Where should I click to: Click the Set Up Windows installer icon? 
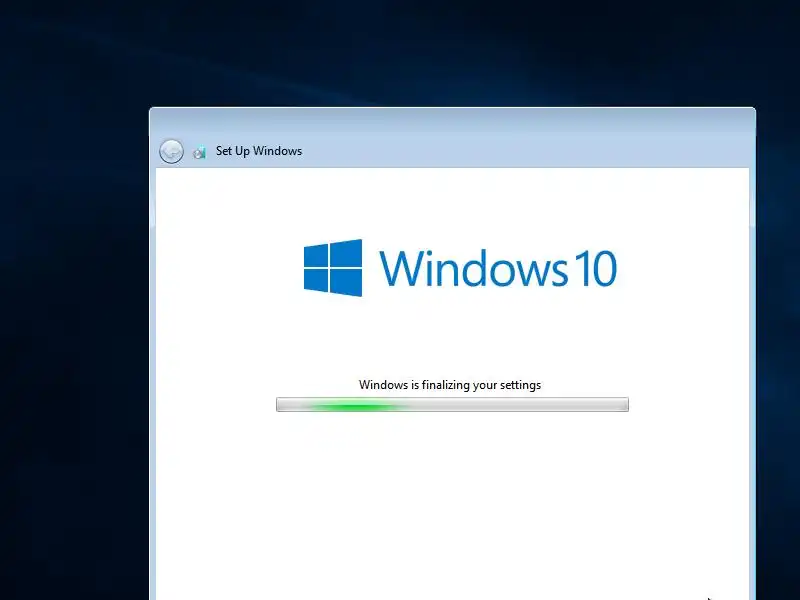tap(199, 152)
